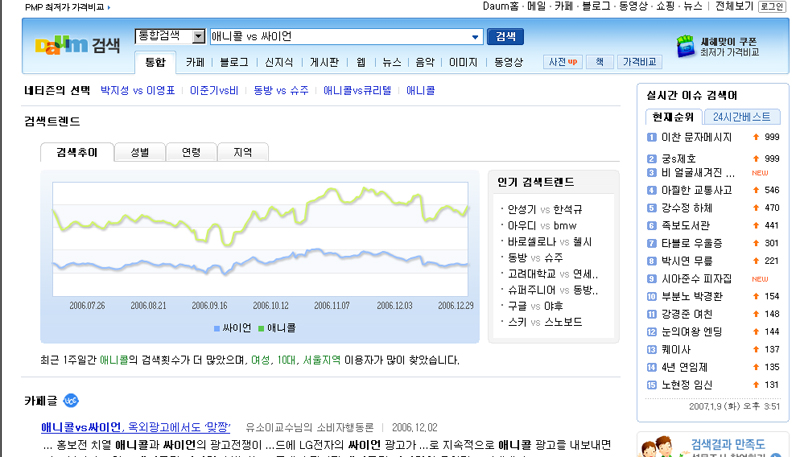Open 애니콜vs싸이언, 옥외광고에서도 '맞짱' article
Image resolution: width=800 pixels, height=457 pixels.
pyautogui.click(x=135, y=427)
